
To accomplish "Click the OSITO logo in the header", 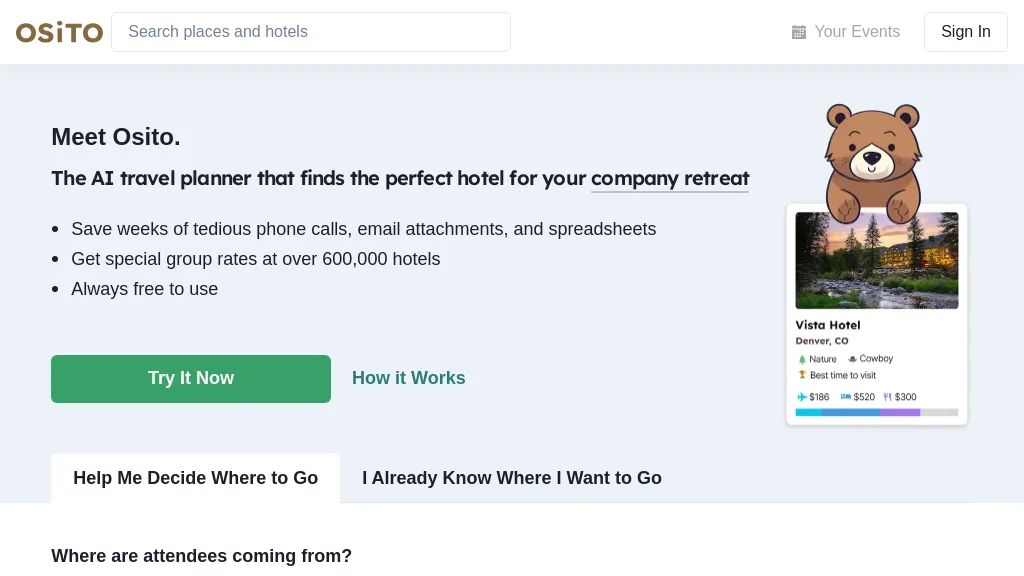I will (59, 31).
